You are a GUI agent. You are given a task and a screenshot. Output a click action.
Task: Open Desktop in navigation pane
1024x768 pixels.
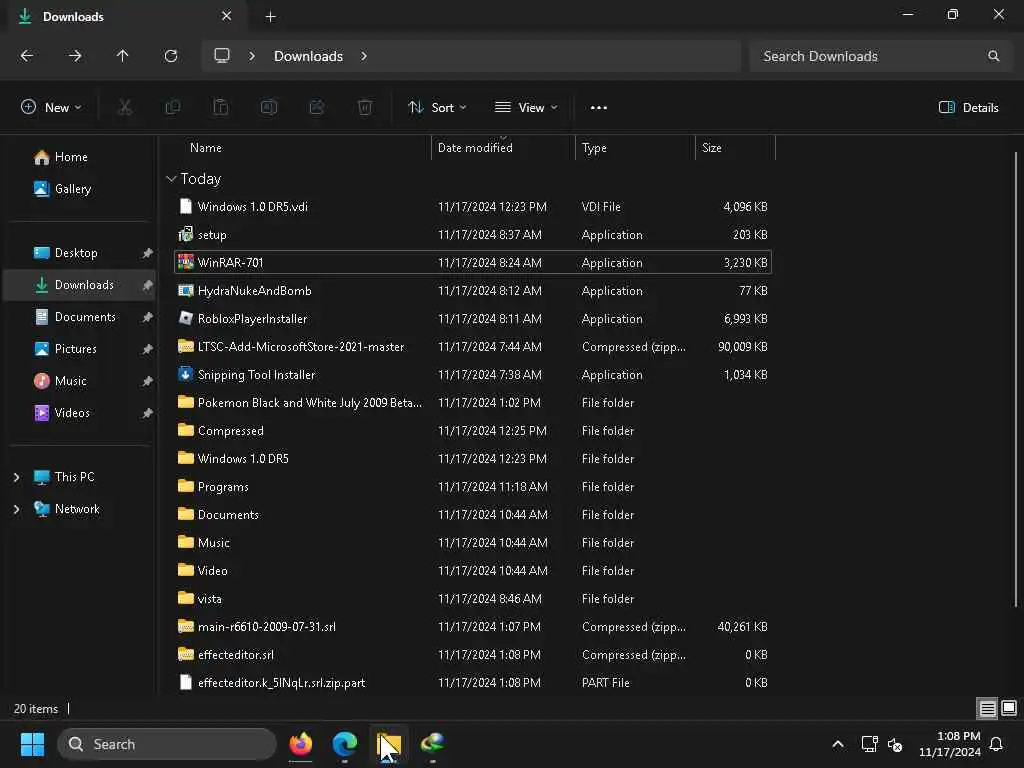[x=76, y=253]
